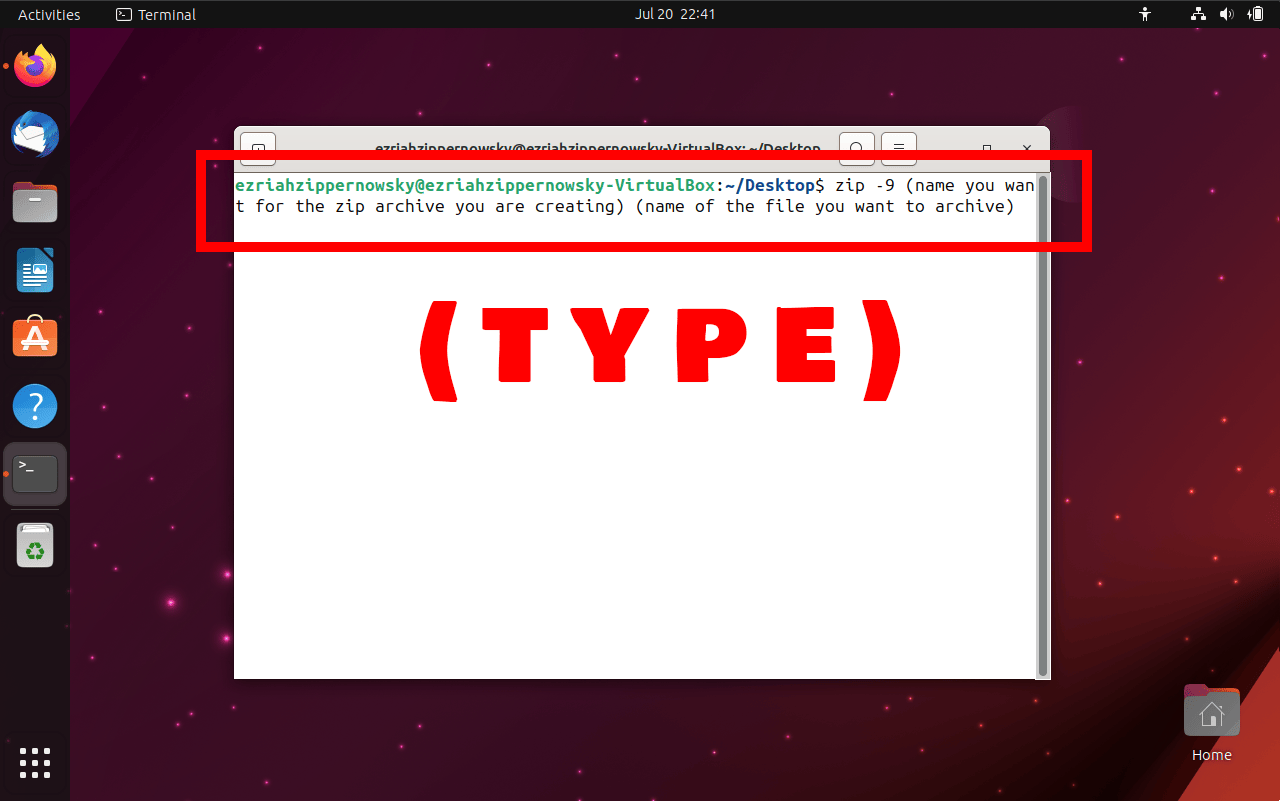Image resolution: width=1280 pixels, height=801 pixels.
Task: Expand the date and time menu
Action: point(675,14)
